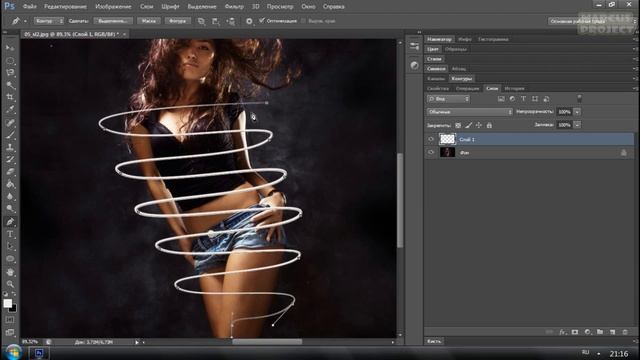The image size is (640, 360).
Task: Open the status bar info arrow
Action: point(137,342)
